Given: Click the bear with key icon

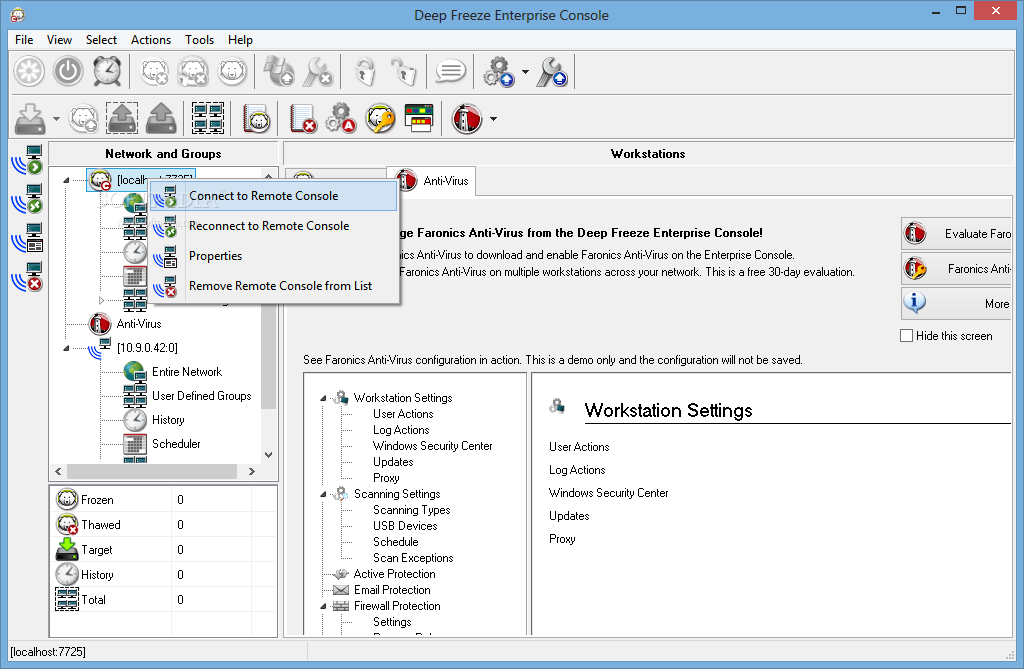Looking at the screenshot, I should point(380,118).
